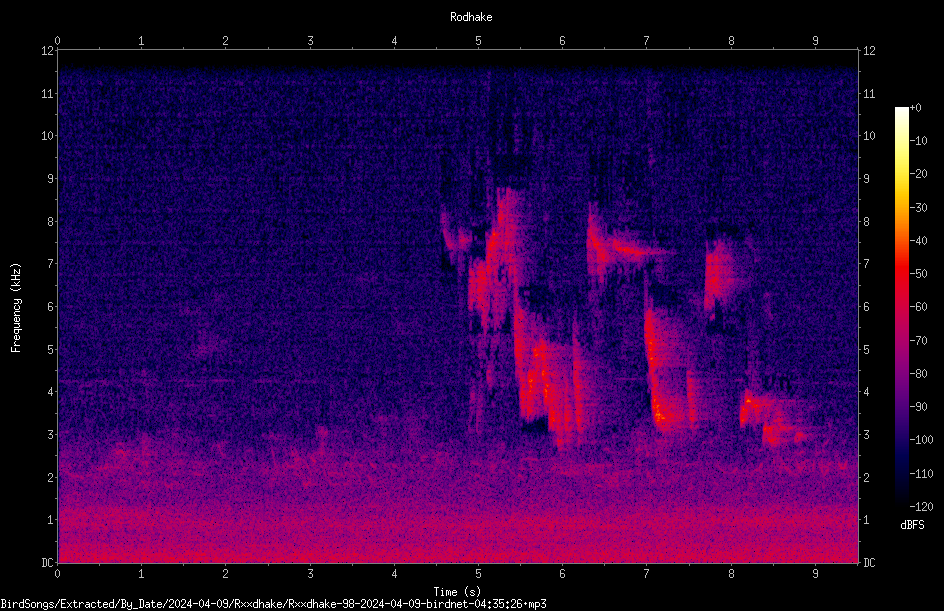Click the dBFS color scale bar
This screenshot has width=944, height=611.
901,306
